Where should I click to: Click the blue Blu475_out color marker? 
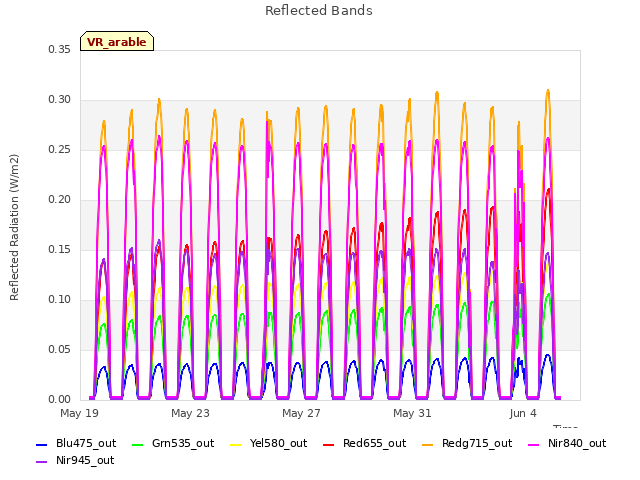coord(42,444)
